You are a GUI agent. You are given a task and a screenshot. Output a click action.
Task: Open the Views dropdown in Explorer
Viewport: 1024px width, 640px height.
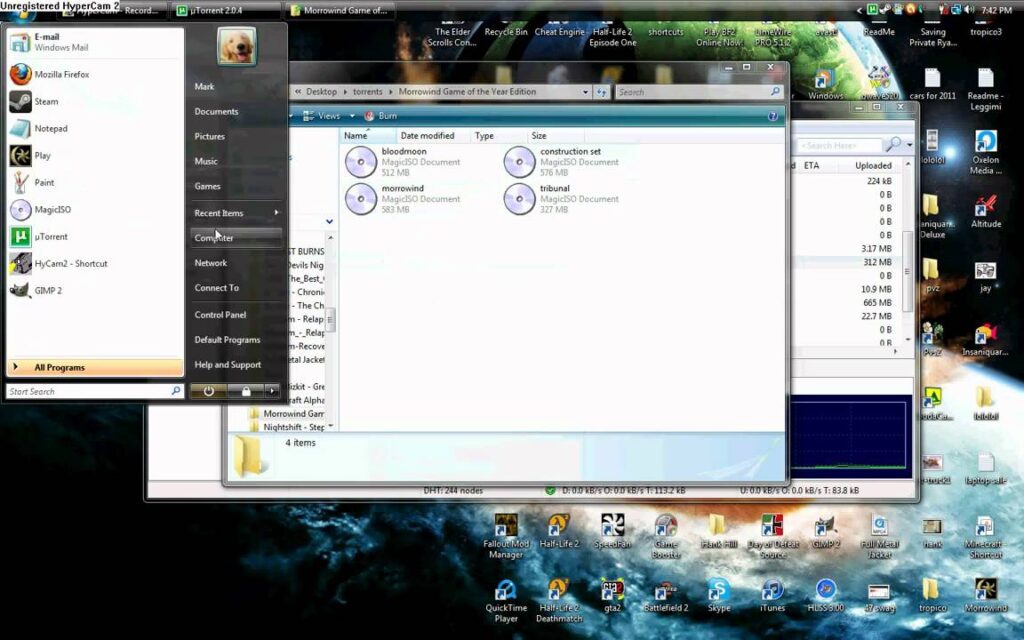tap(327, 115)
